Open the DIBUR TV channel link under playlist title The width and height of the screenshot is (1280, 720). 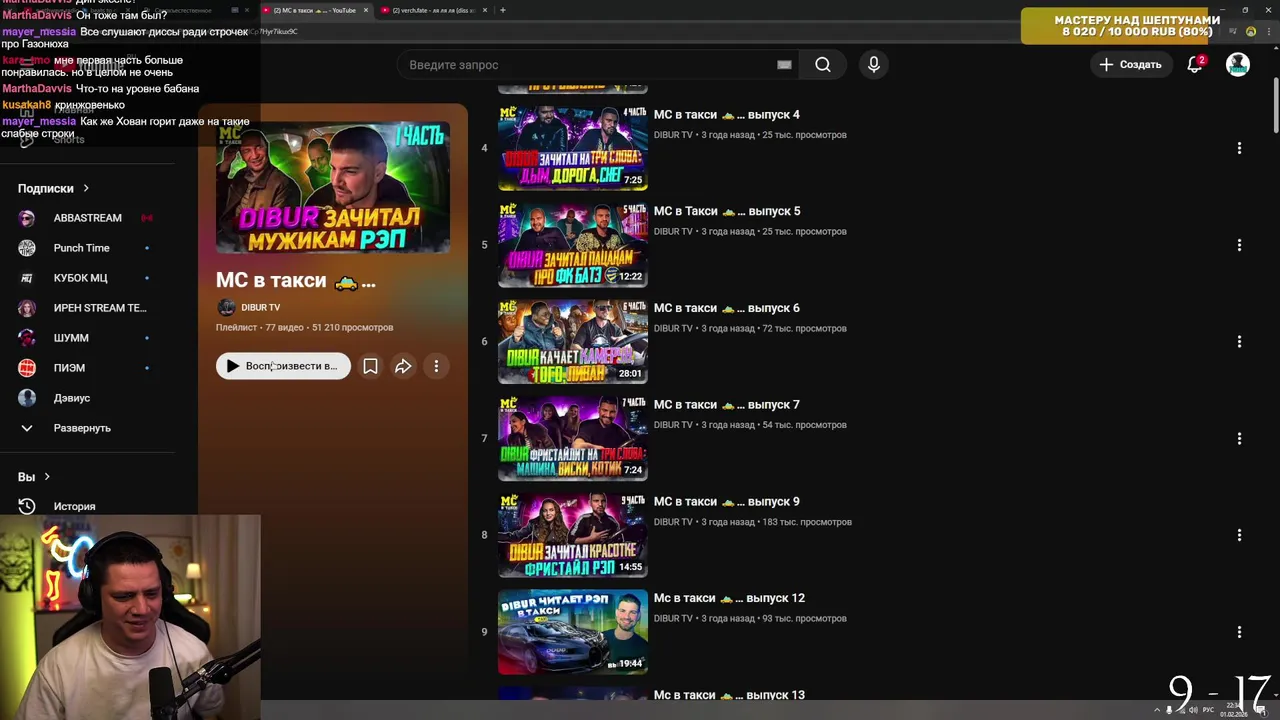tap(261, 307)
